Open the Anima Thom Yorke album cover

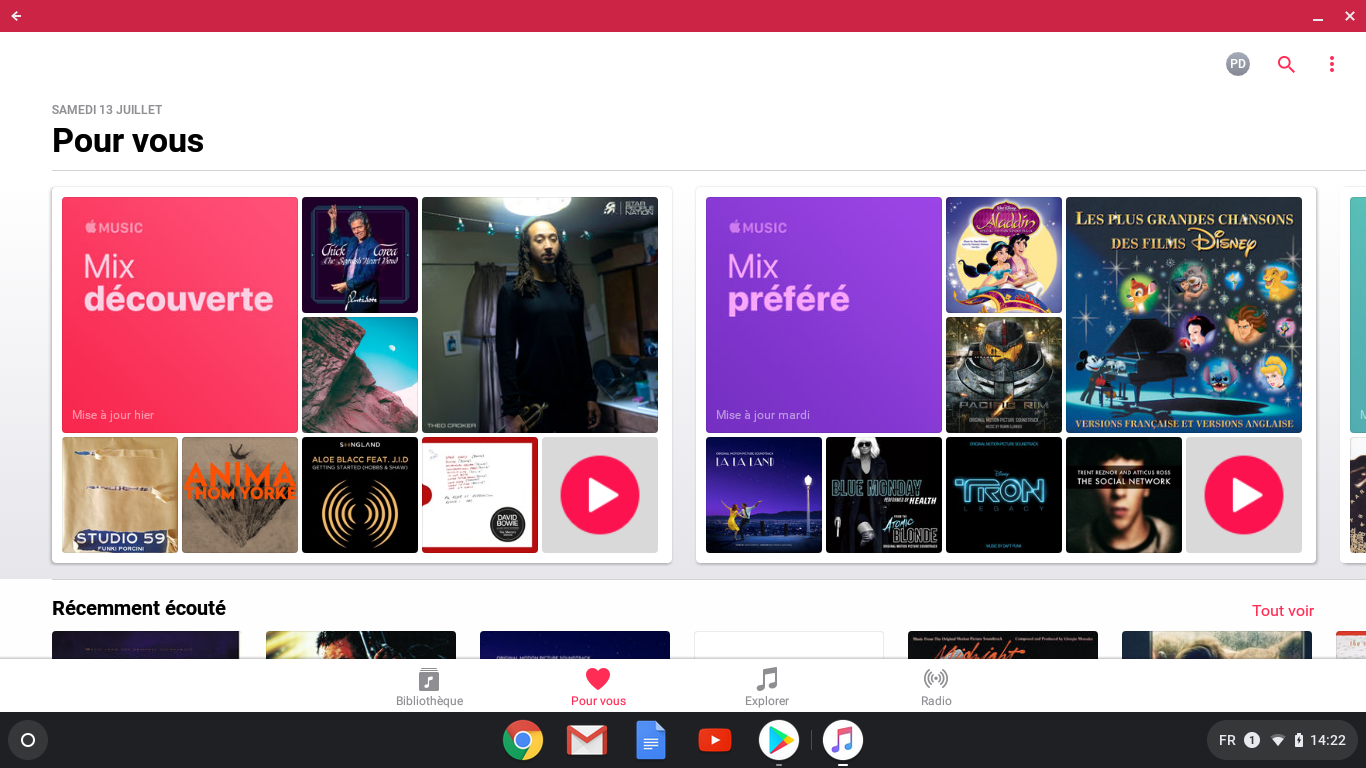tap(240, 495)
